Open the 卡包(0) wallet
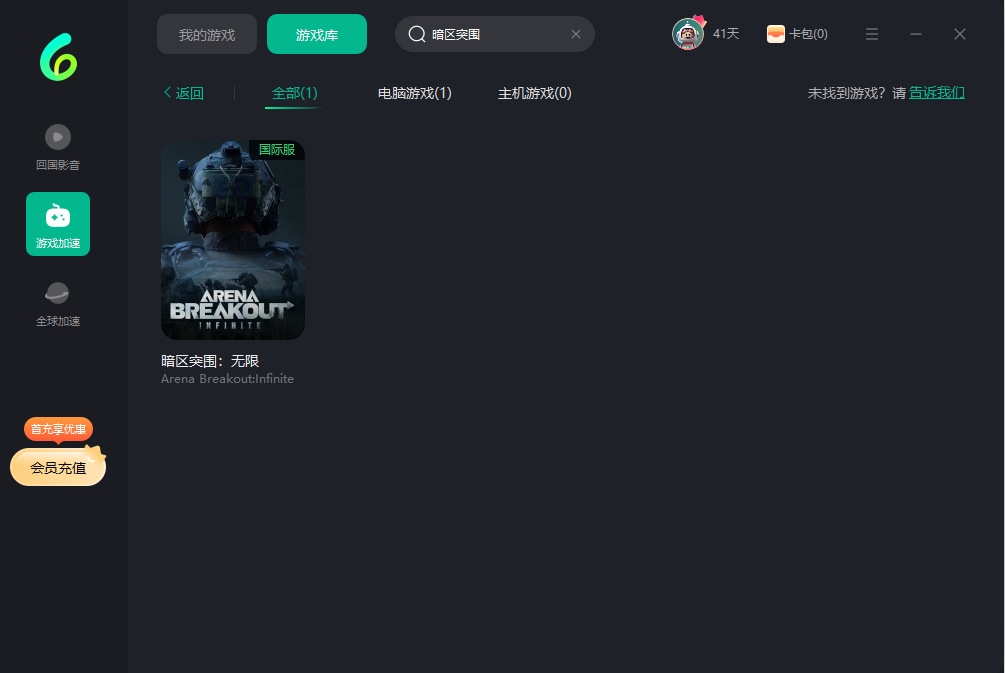1005x673 pixels. [797, 34]
